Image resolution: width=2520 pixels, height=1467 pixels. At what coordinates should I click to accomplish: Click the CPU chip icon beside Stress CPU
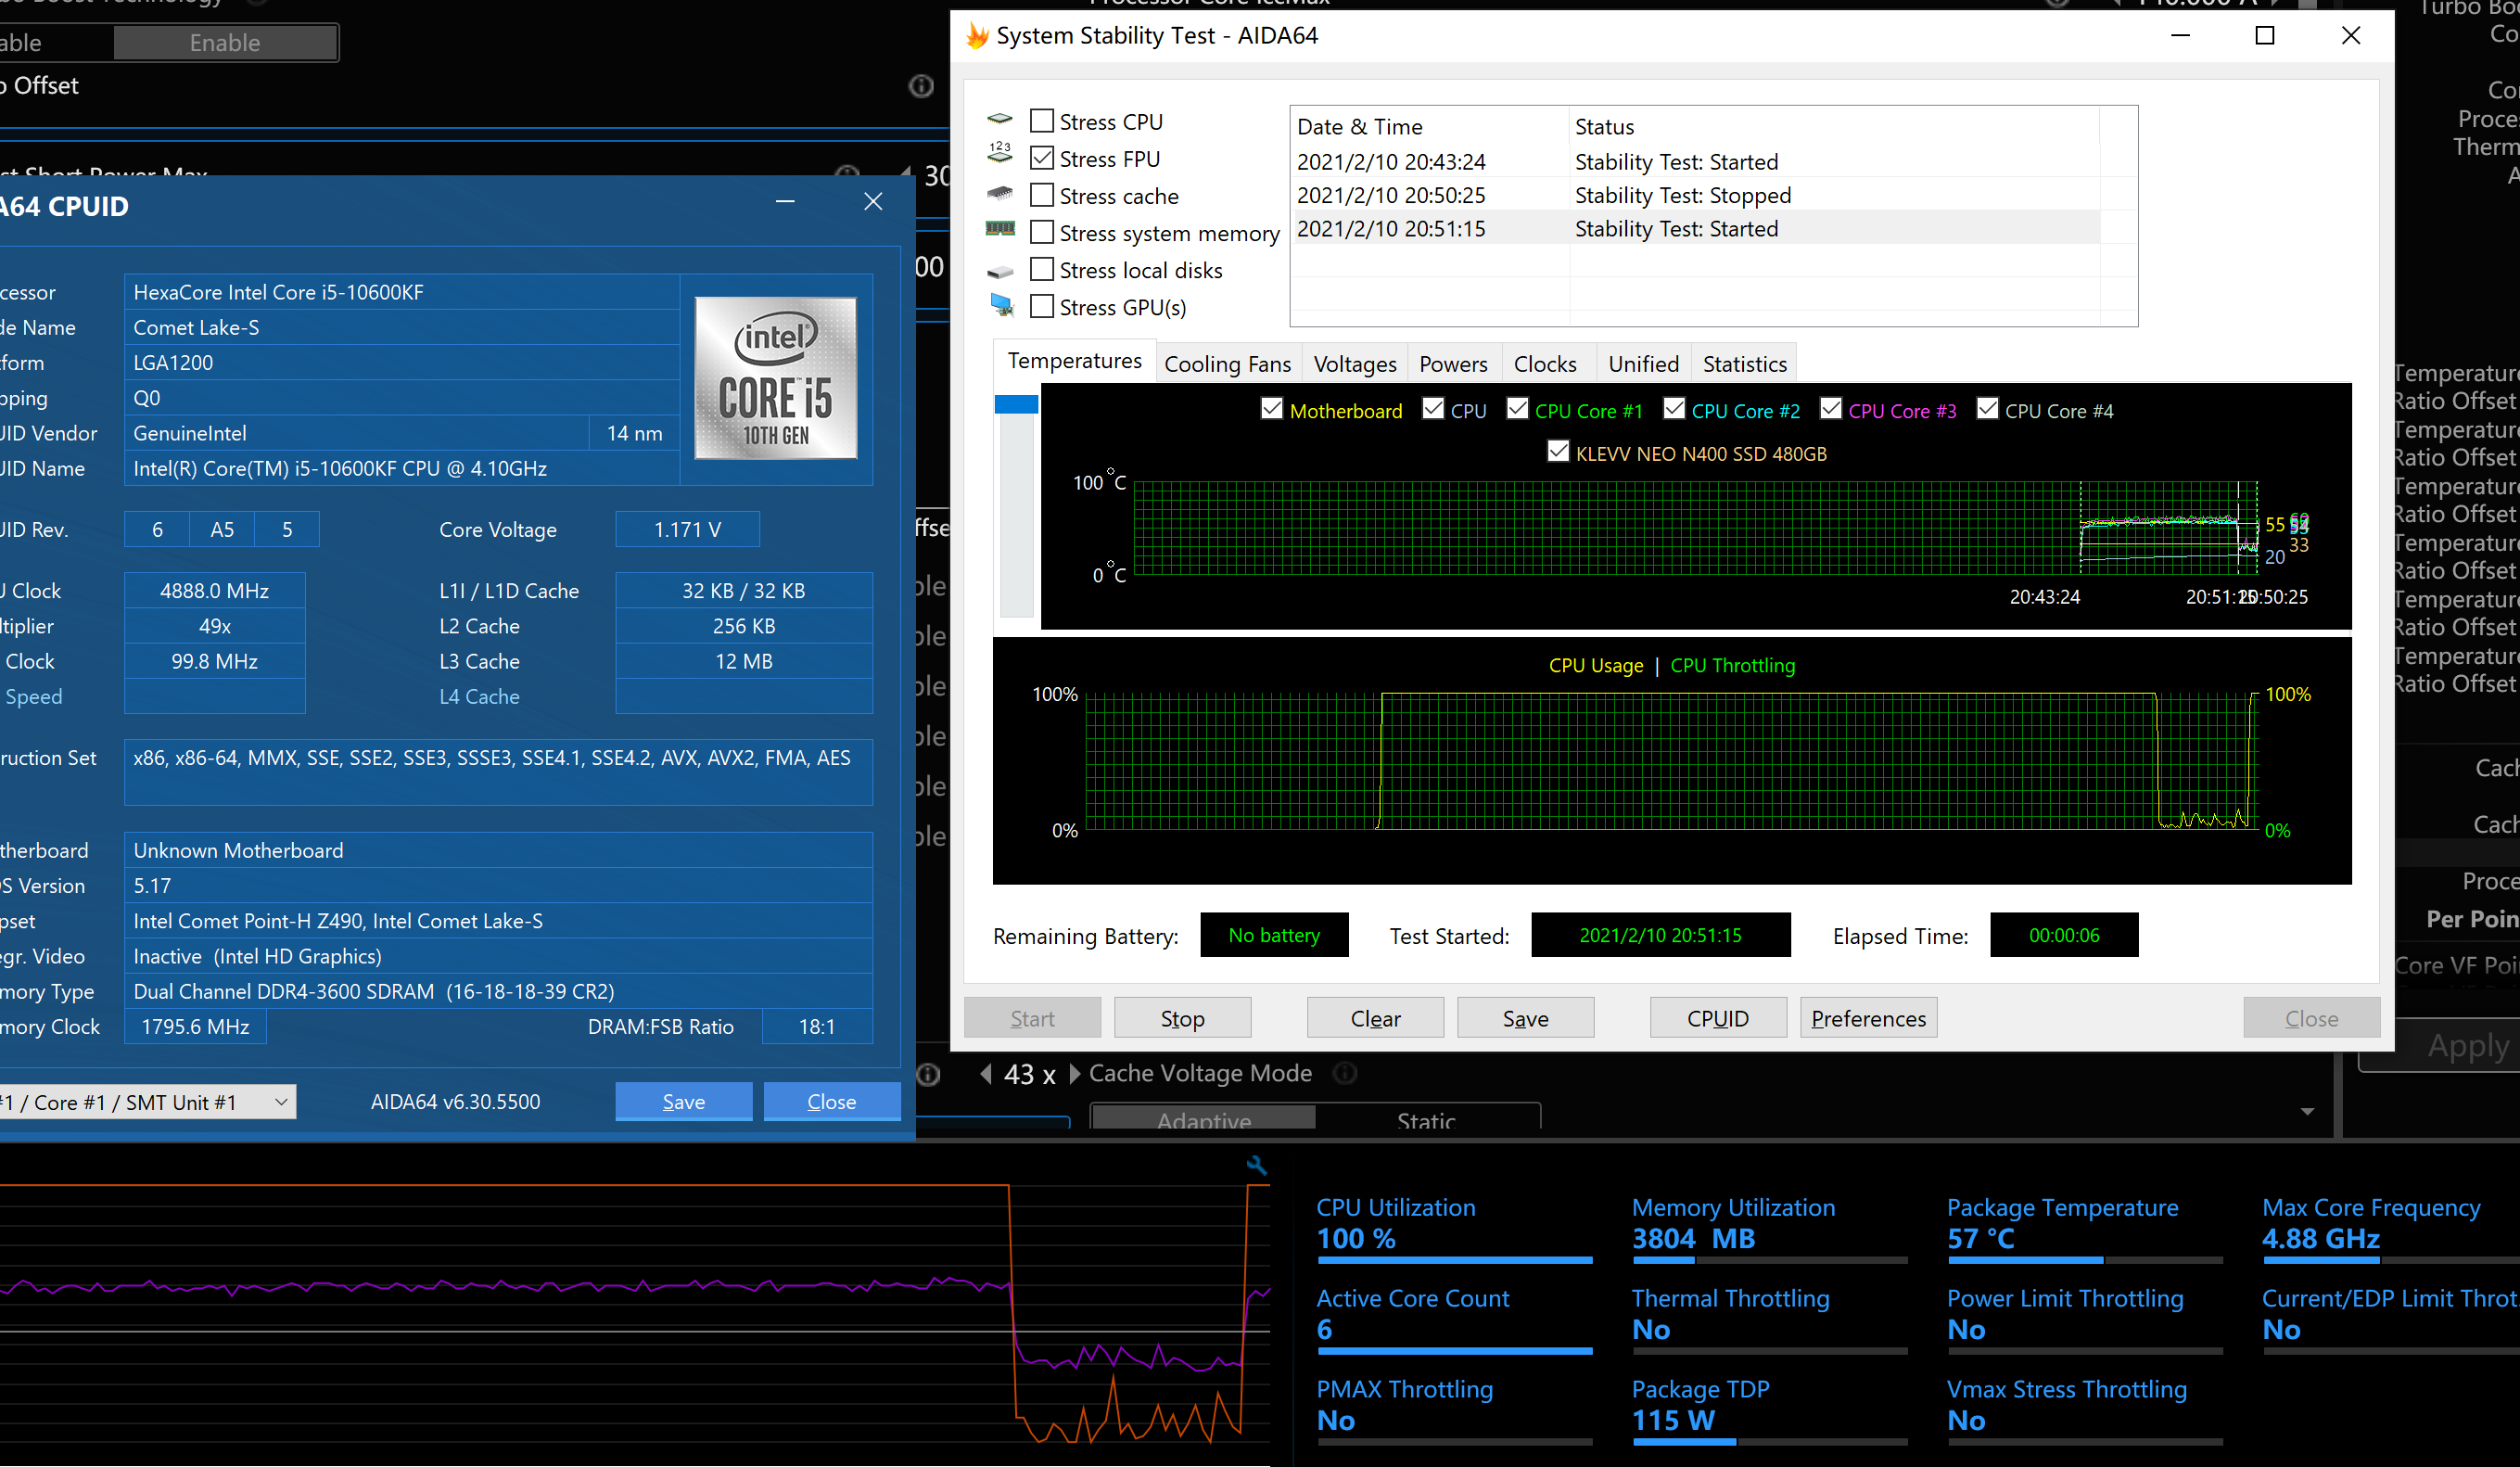pos(1000,119)
